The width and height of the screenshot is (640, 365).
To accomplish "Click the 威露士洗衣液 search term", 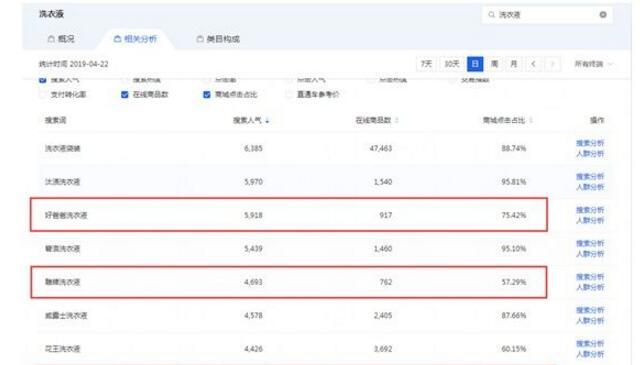I will (x=66, y=316).
